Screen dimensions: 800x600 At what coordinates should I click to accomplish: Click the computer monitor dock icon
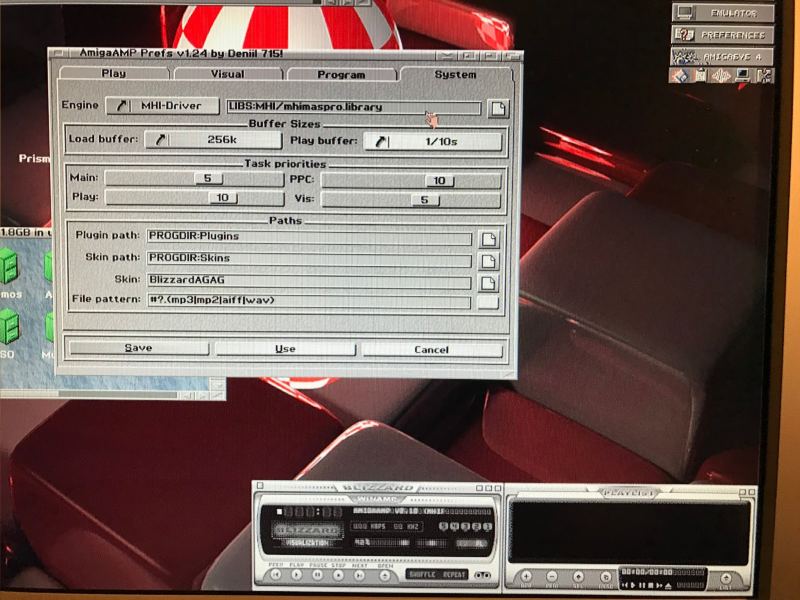pos(743,76)
